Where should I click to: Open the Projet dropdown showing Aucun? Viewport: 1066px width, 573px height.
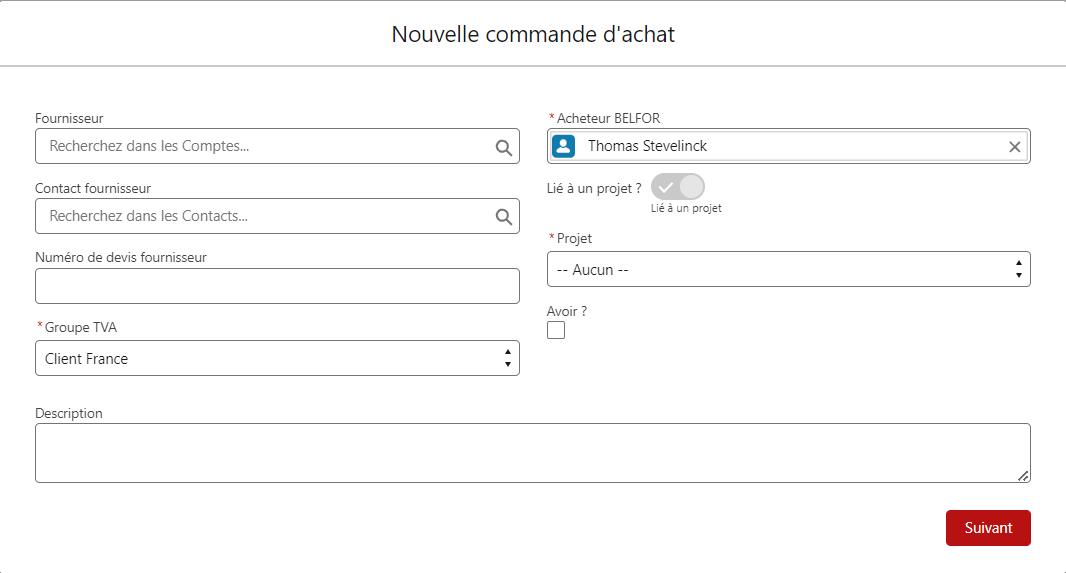point(789,269)
